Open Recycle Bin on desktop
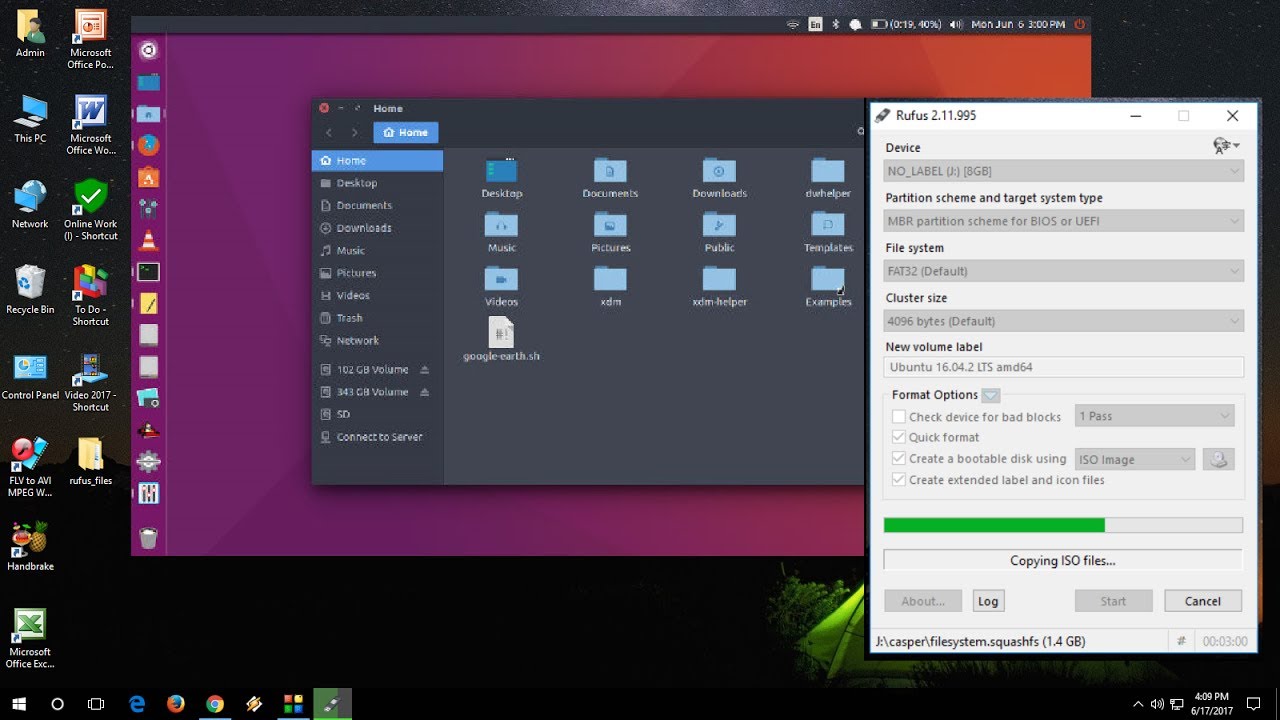This screenshot has width=1280, height=720. click(x=30, y=290)
